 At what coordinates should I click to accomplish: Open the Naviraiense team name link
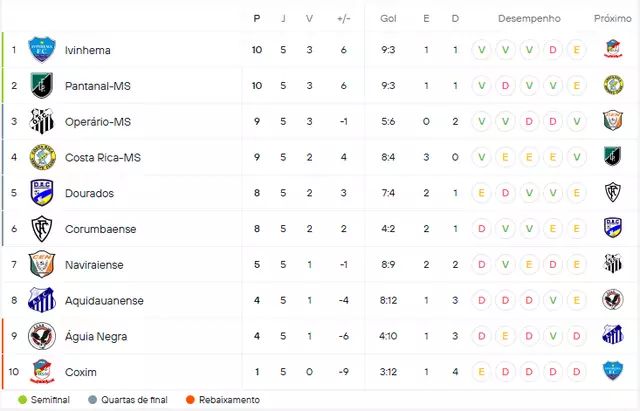click(x=94, y=265)
